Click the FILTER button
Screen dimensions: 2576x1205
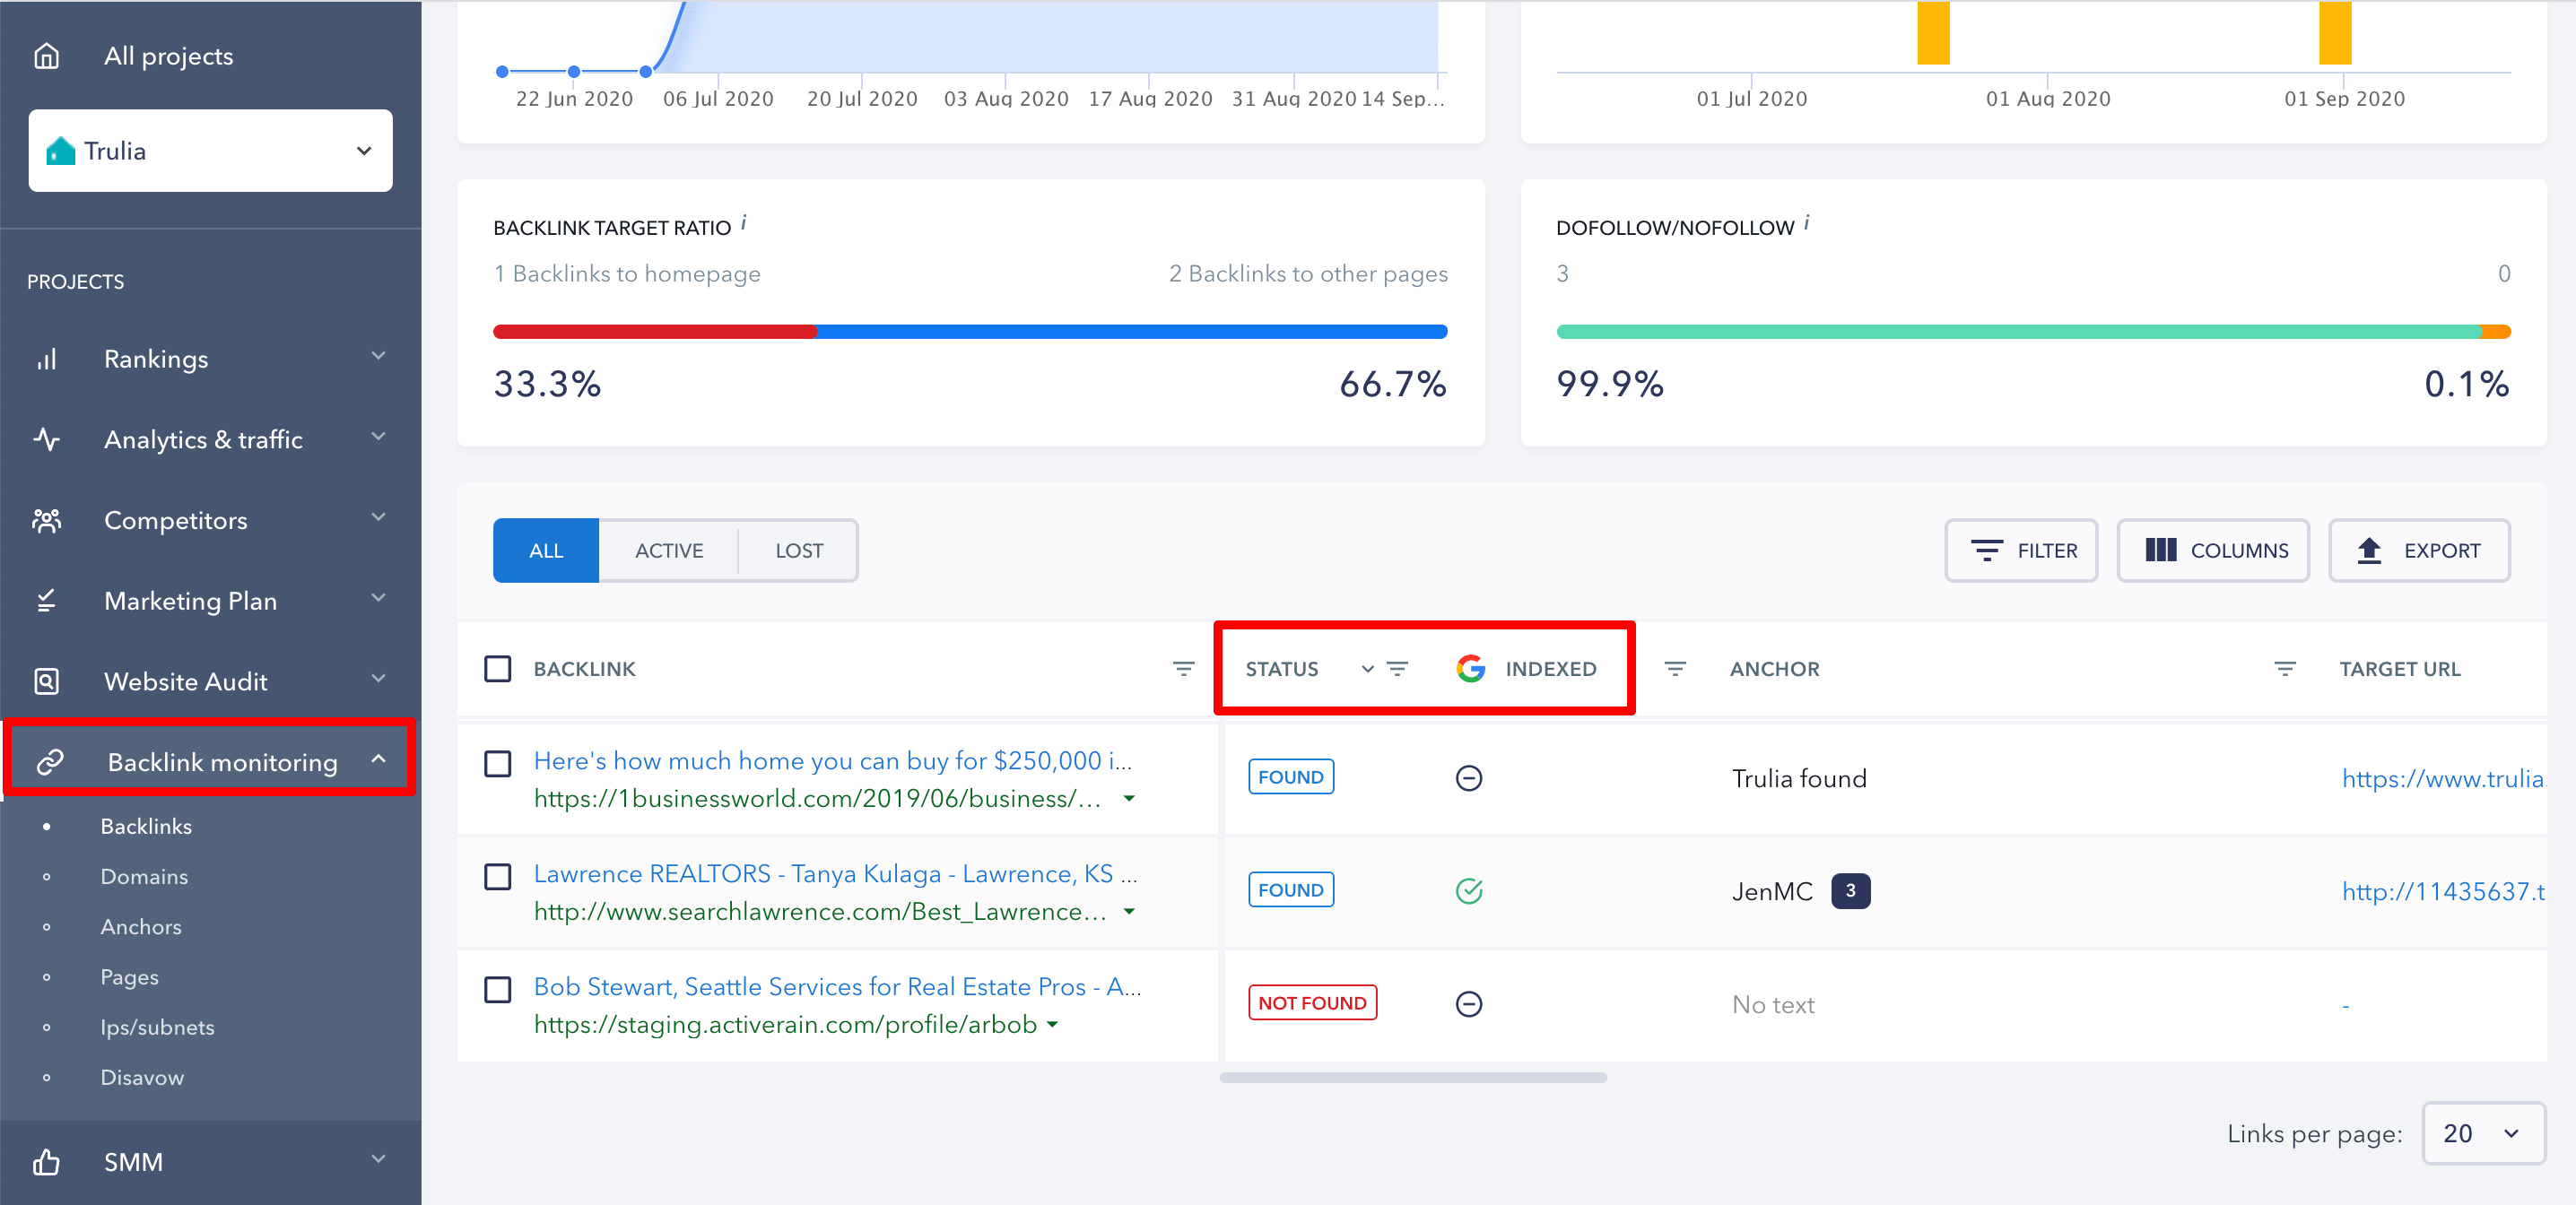point(2021,551)
